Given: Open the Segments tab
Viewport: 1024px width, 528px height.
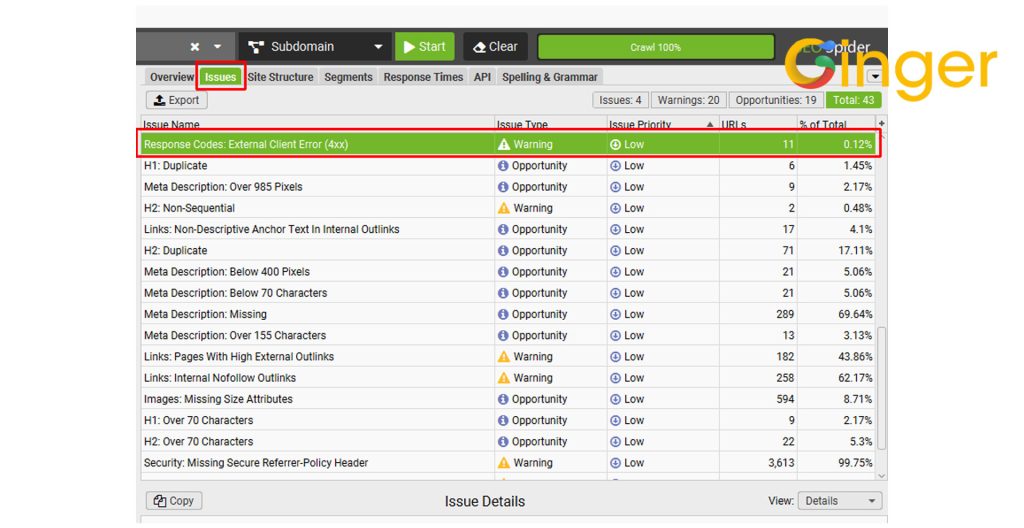Looking at the screenshot, I should pyautogui.click(x=348, y=77).
